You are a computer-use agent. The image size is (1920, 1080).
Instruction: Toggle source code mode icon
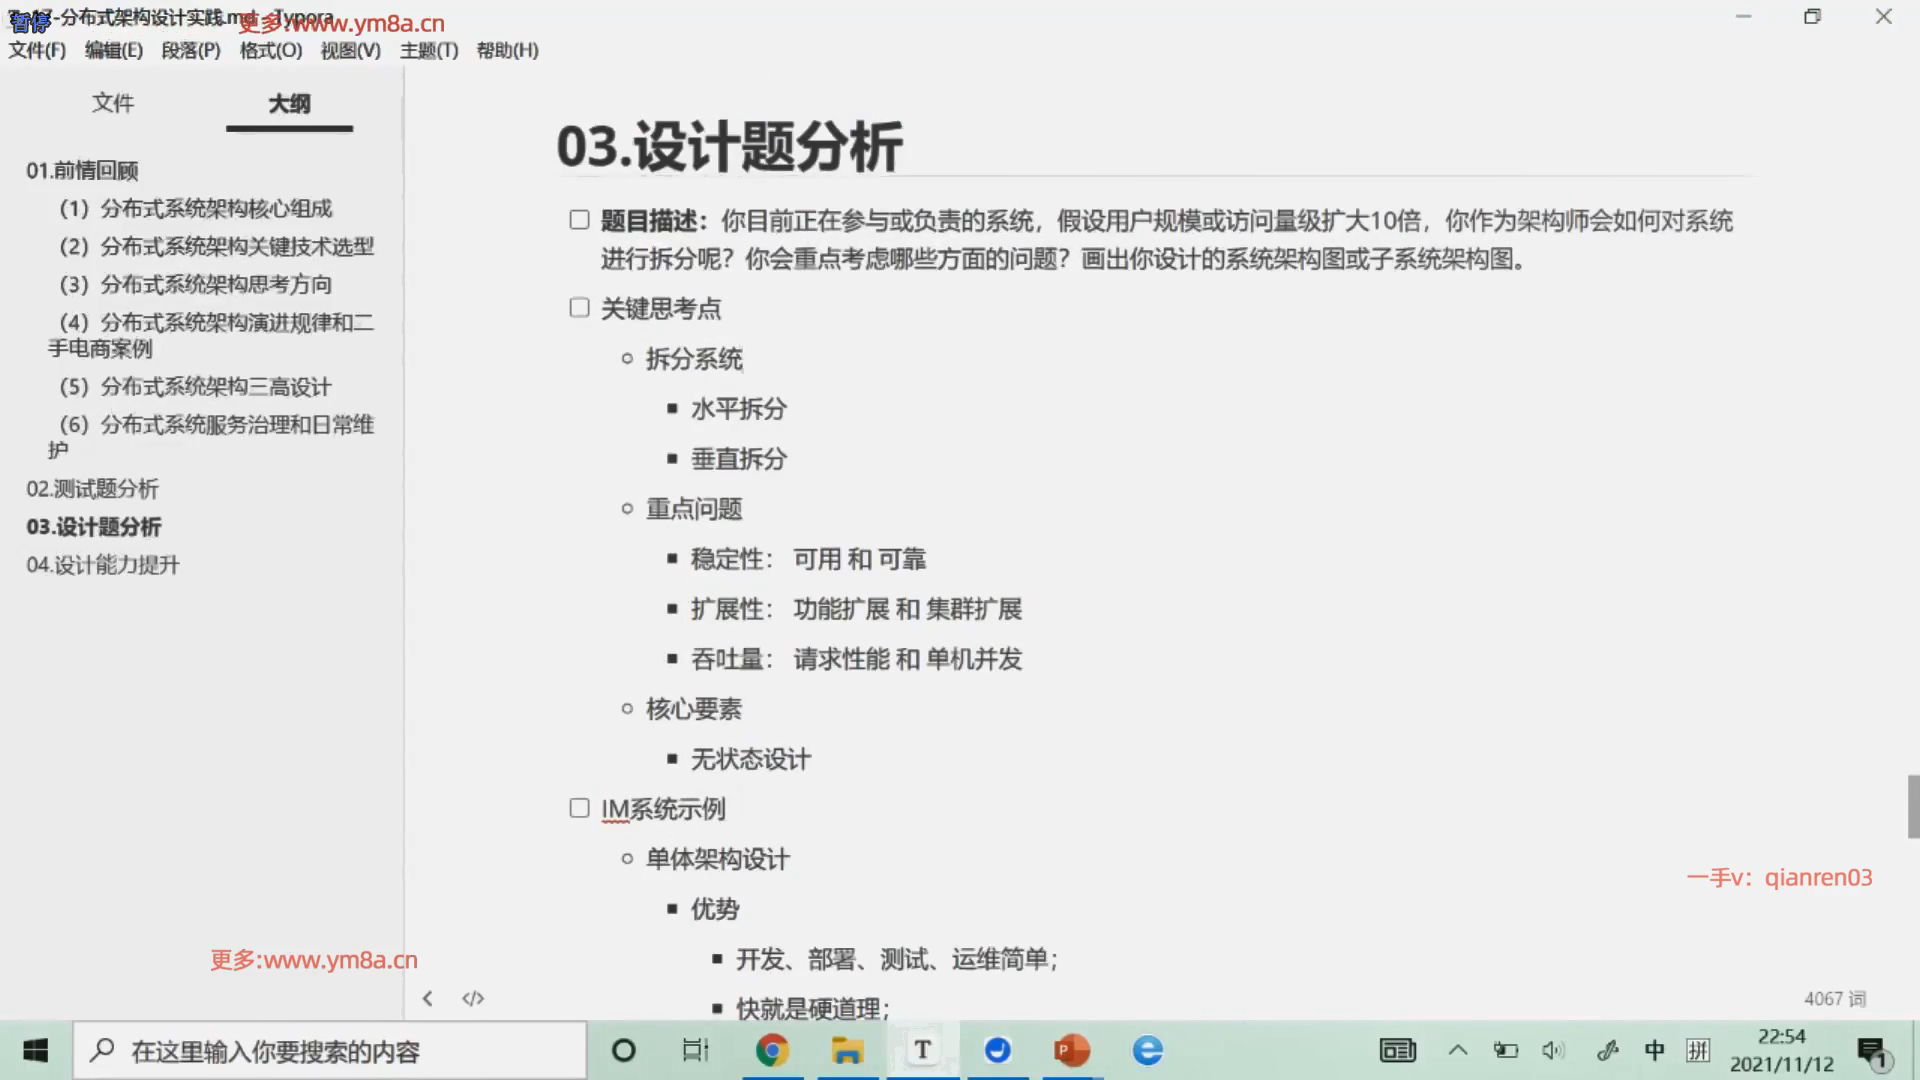coord(473,998)
